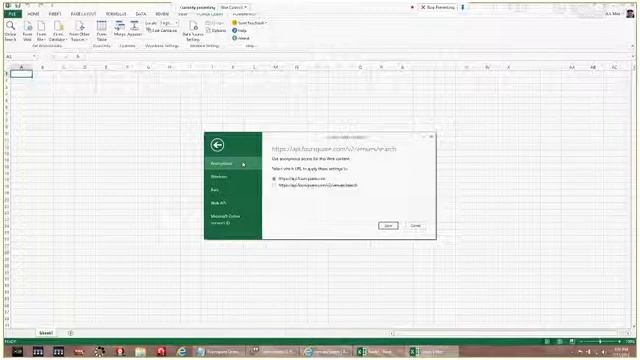Screen dimensions: 640x360
Task: Select Windows credential type
Action: 233,177
